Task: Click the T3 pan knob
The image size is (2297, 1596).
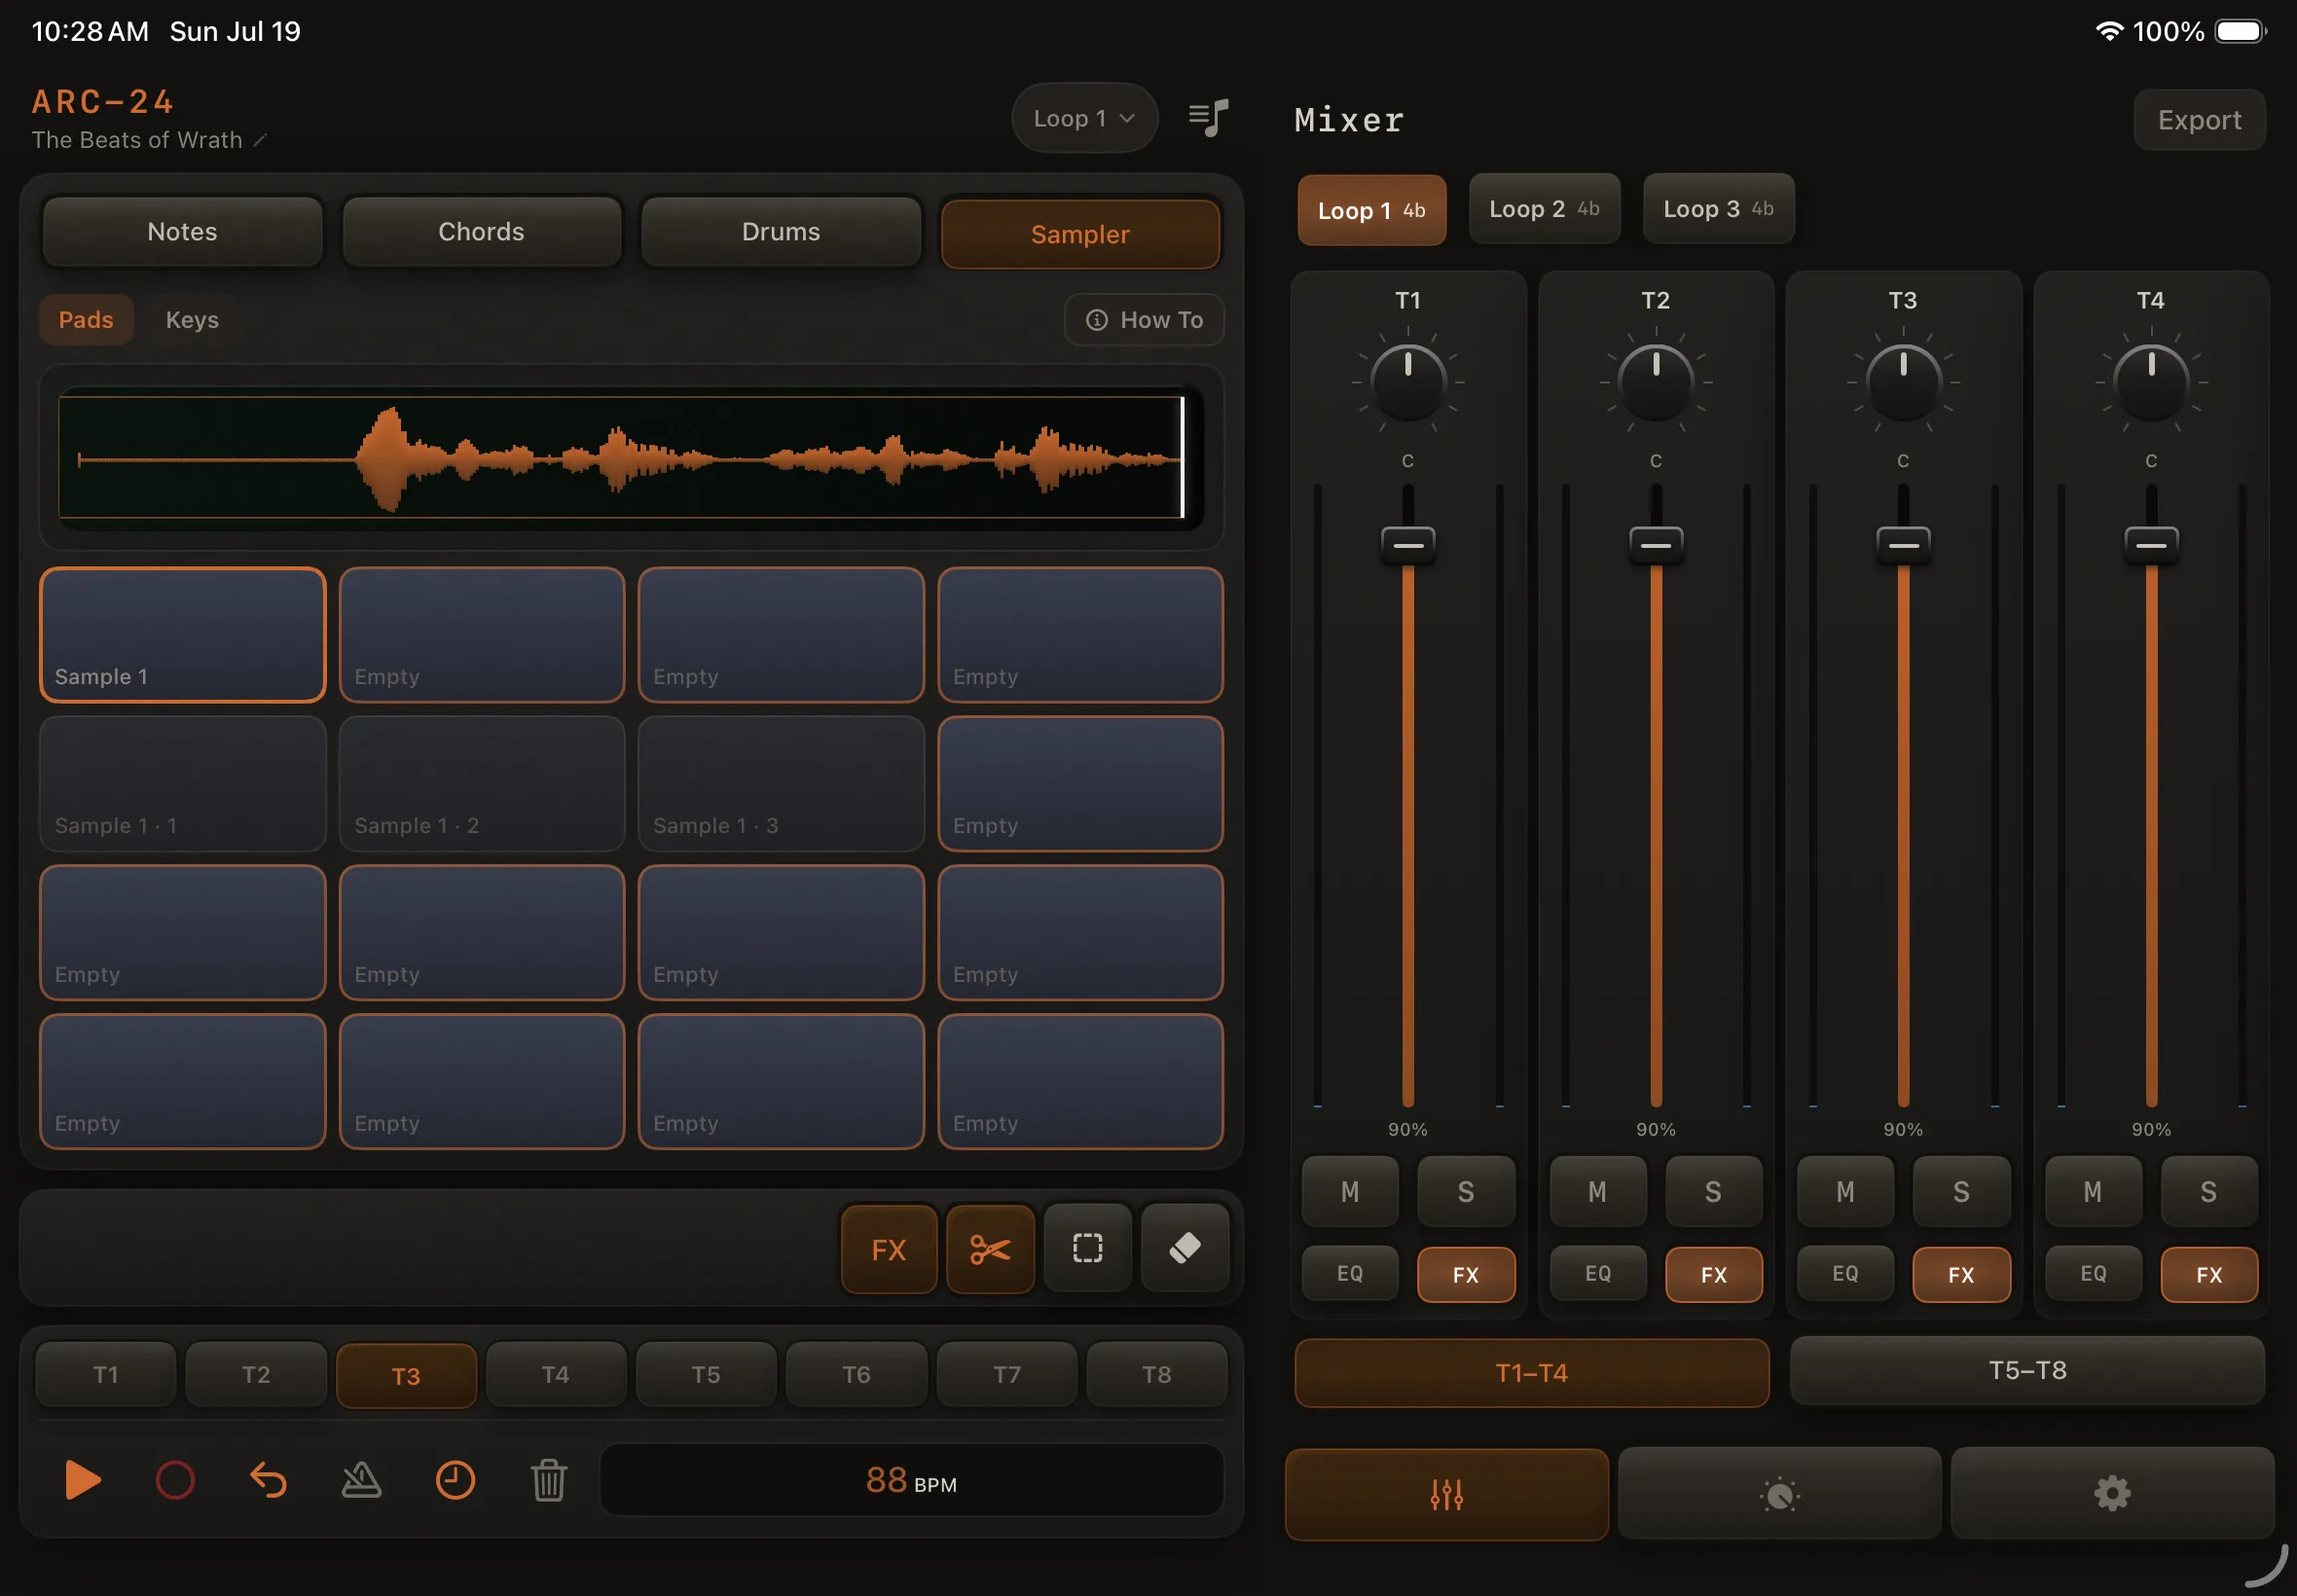Action: pos(1903,382)
